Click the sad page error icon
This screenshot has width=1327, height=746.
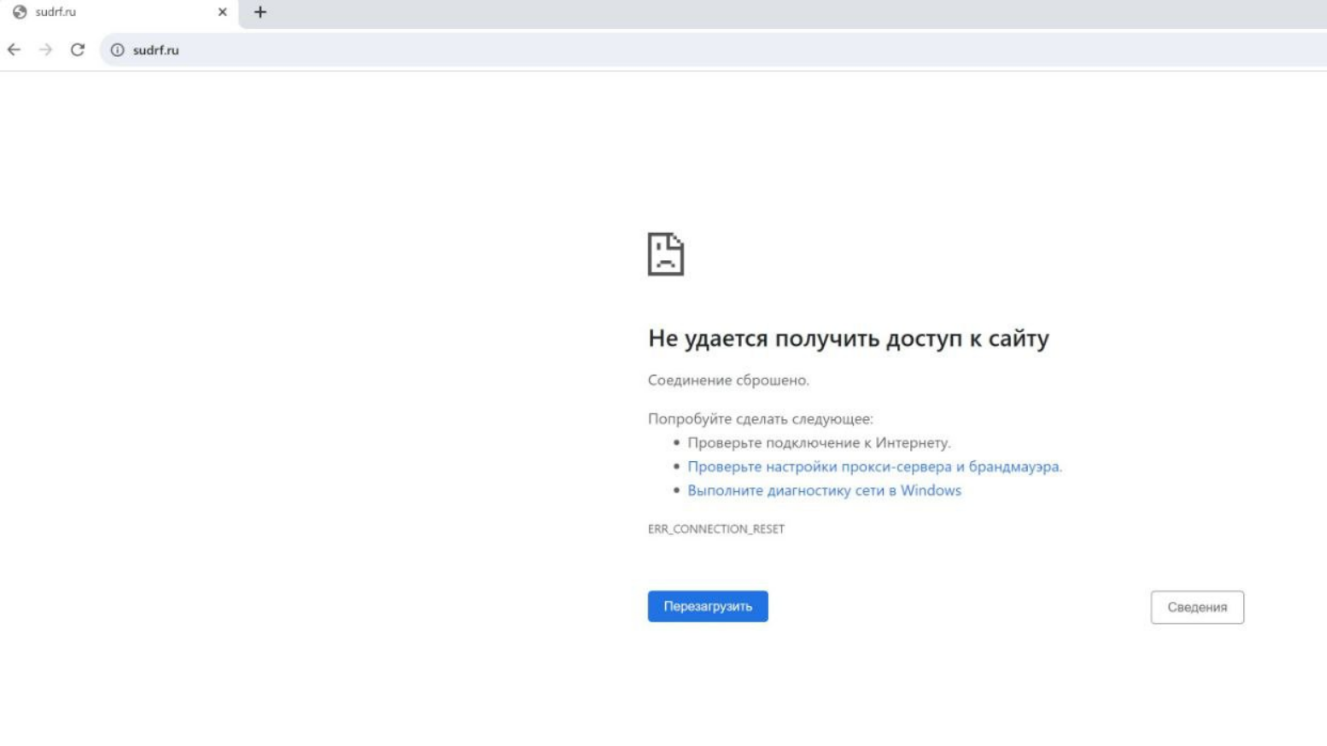(x=666, y=254)
